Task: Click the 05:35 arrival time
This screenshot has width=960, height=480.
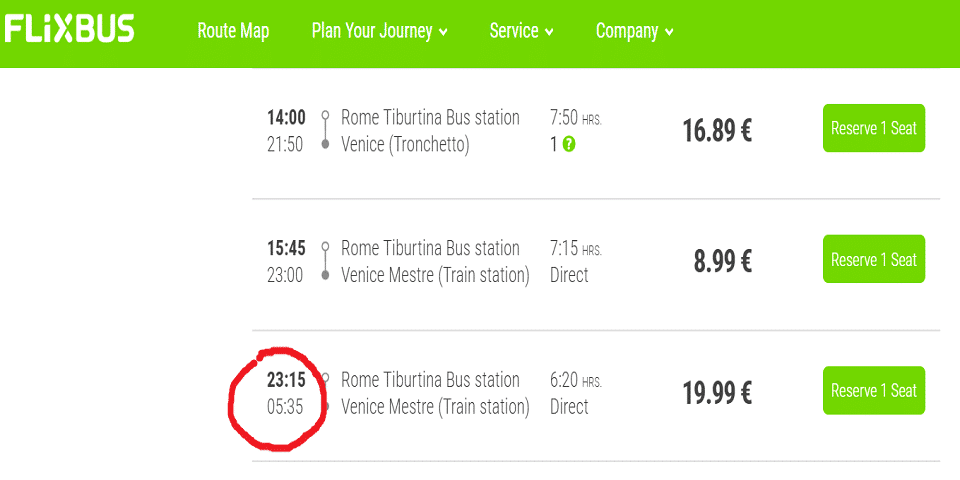Action: coord(285,407)
